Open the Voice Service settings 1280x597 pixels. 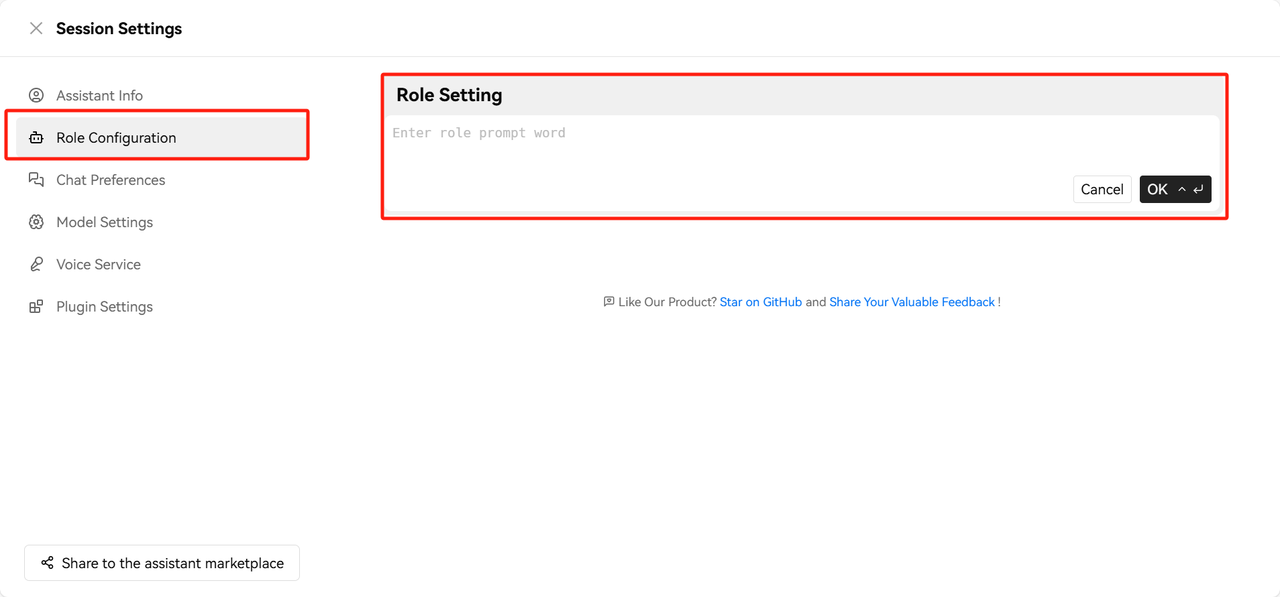tap(98, 265)
